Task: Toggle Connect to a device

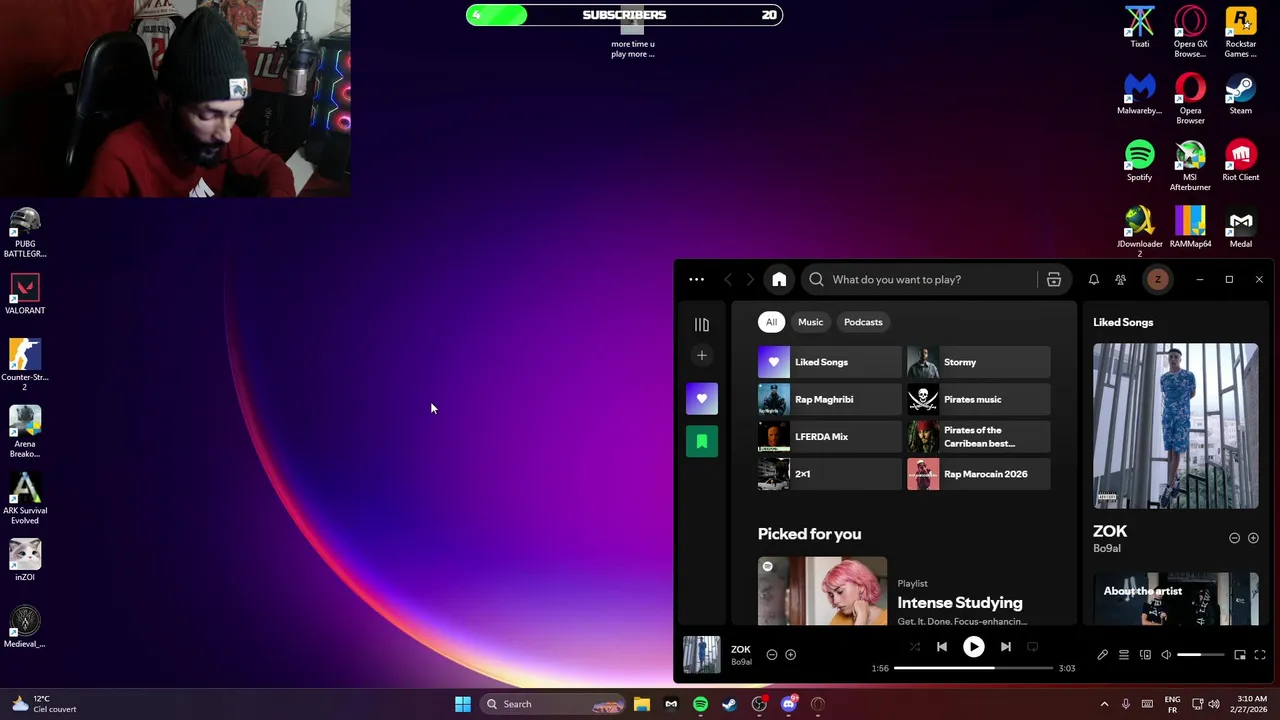Action: tap(1145, 655)
